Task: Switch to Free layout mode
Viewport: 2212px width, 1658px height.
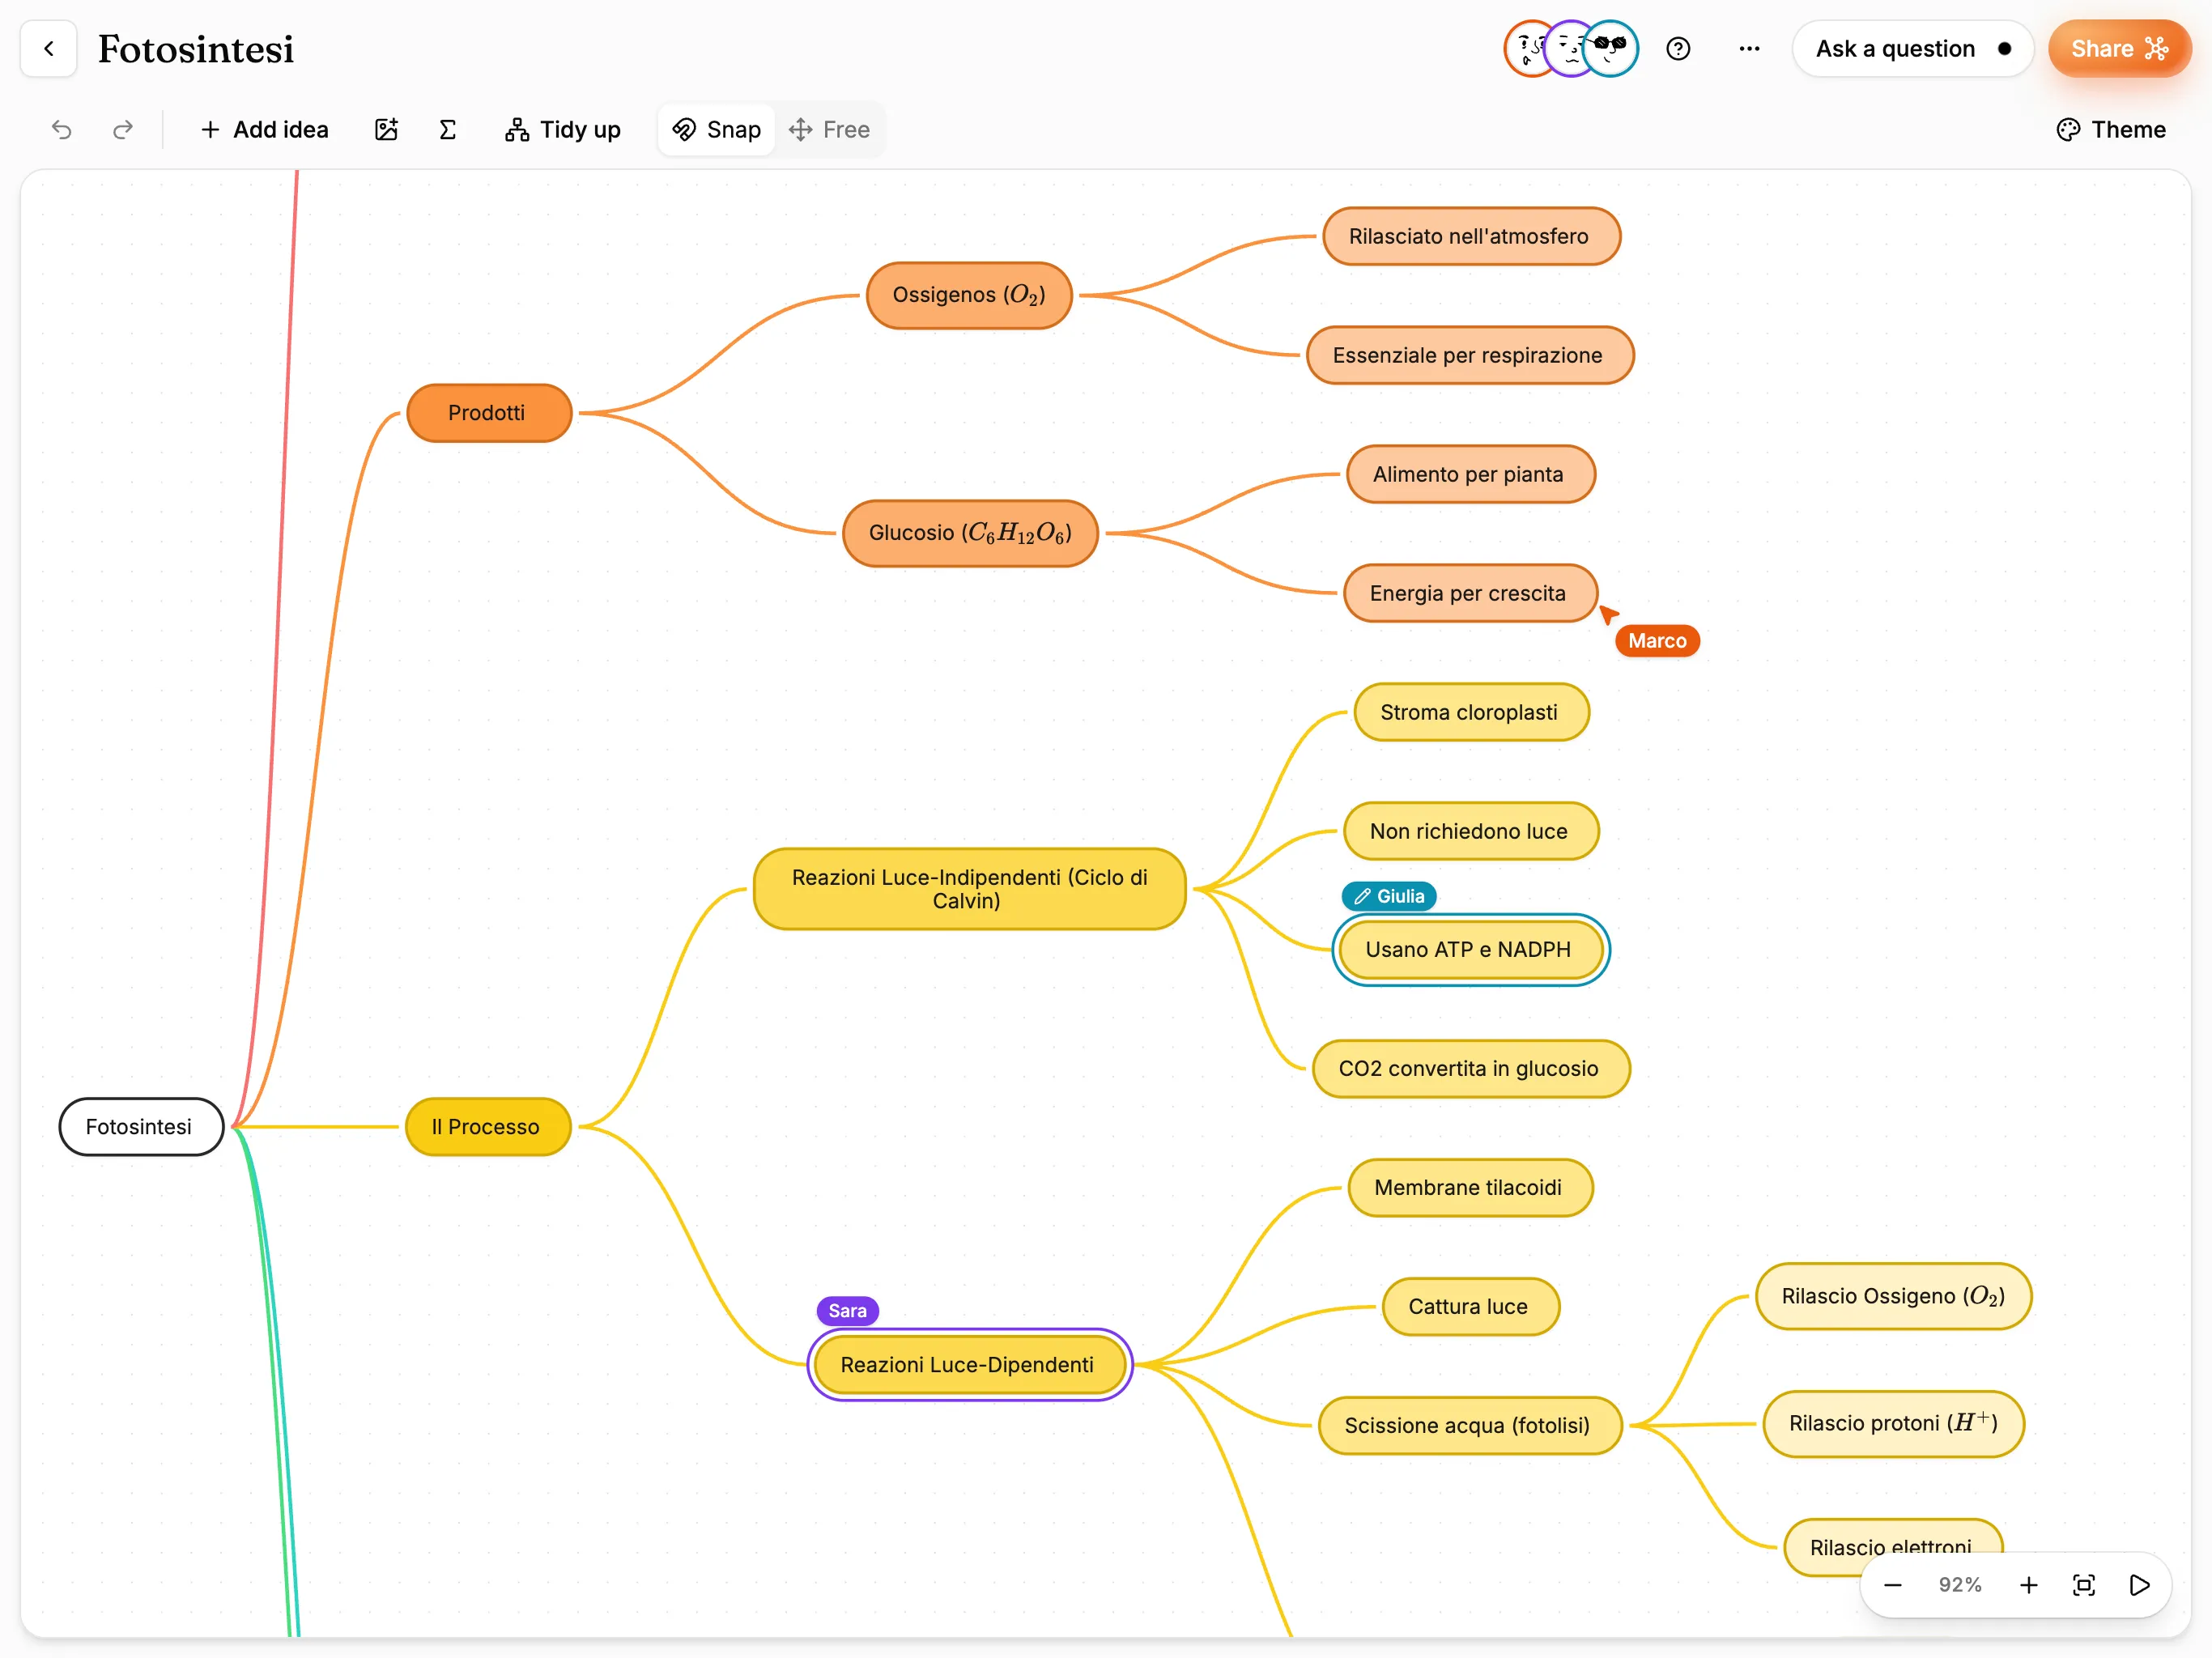Action: [829, 130]
